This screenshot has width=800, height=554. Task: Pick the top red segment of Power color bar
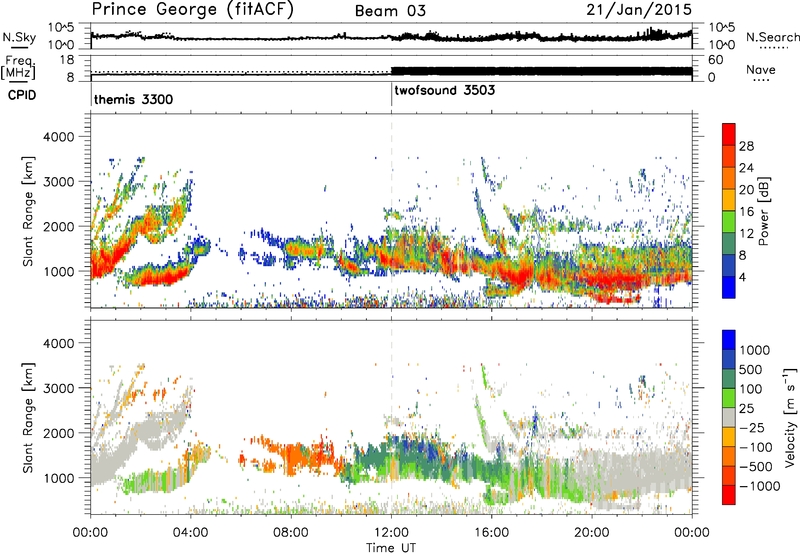(x=729, y=134)
